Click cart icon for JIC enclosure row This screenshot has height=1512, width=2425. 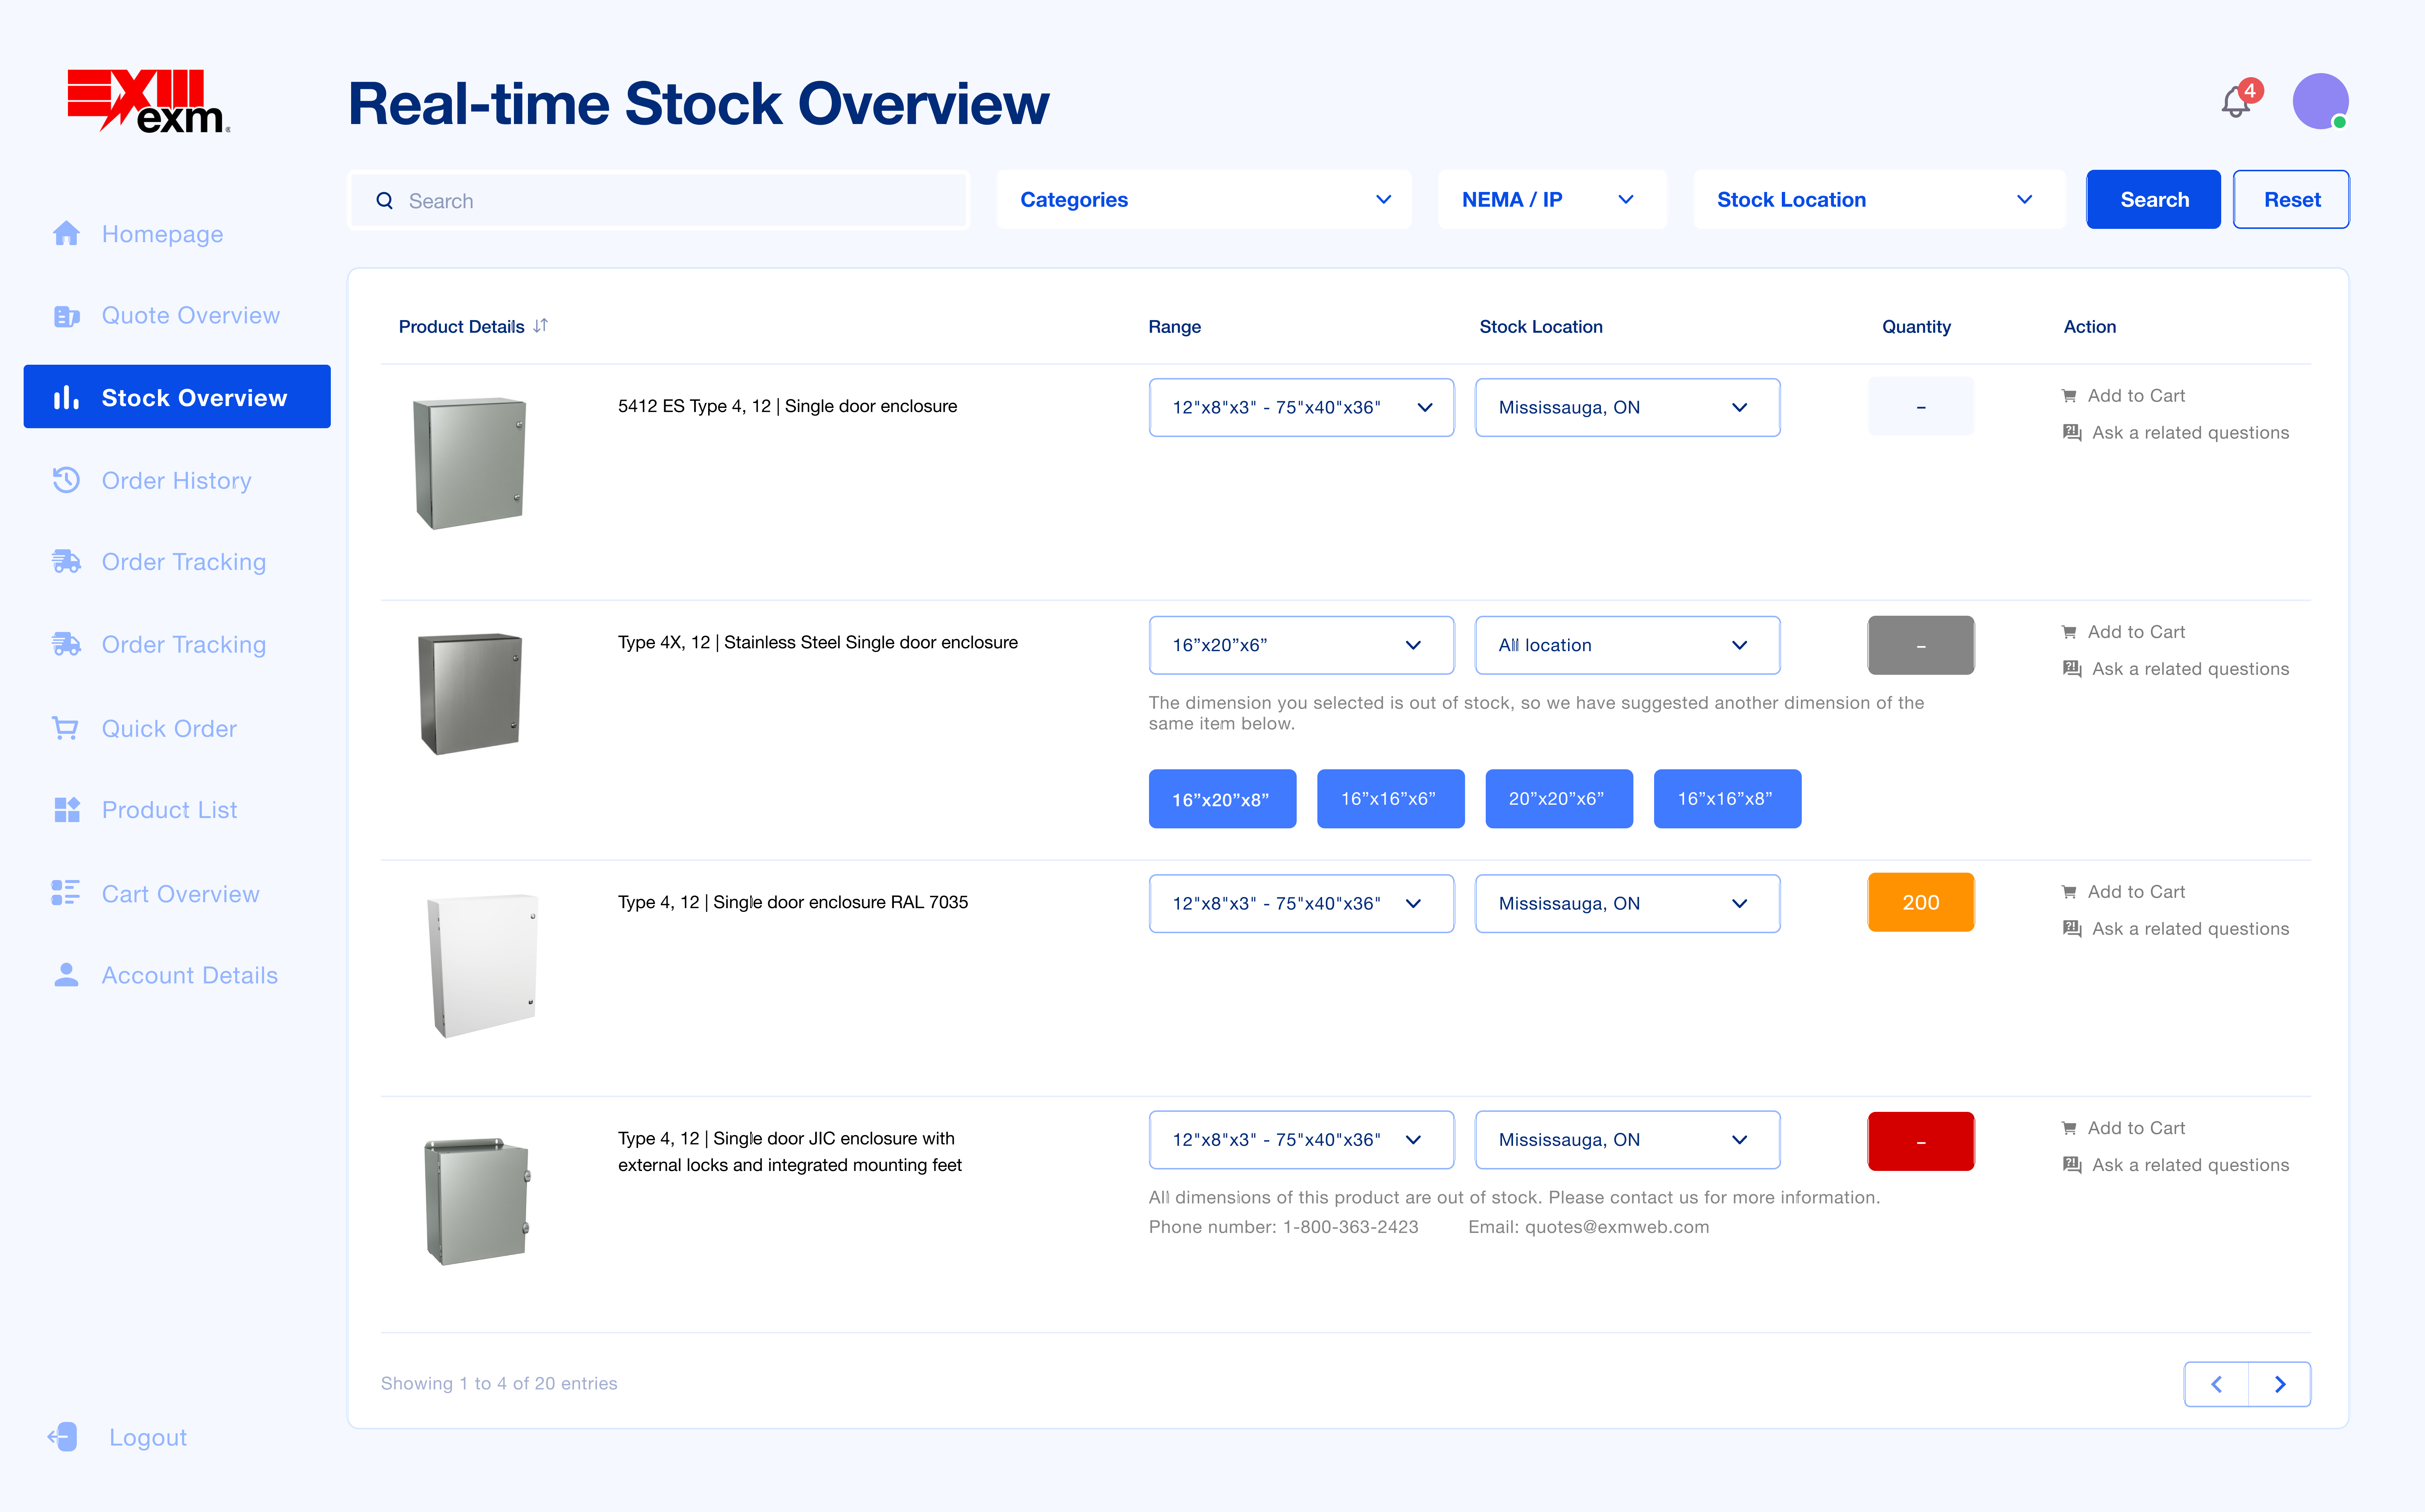[2069, 1128]
